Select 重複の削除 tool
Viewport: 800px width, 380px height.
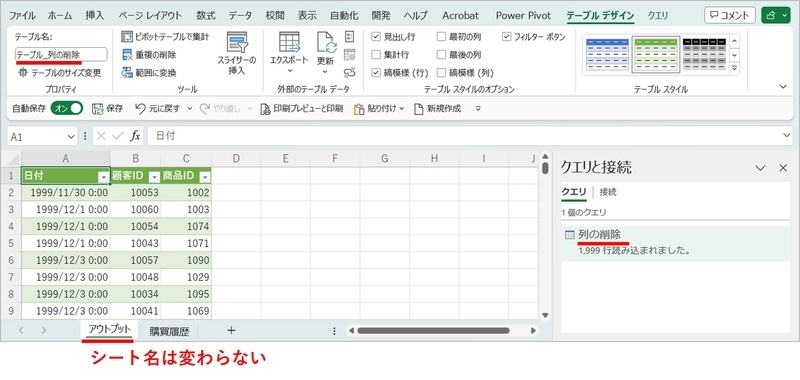tap(149, 55)
